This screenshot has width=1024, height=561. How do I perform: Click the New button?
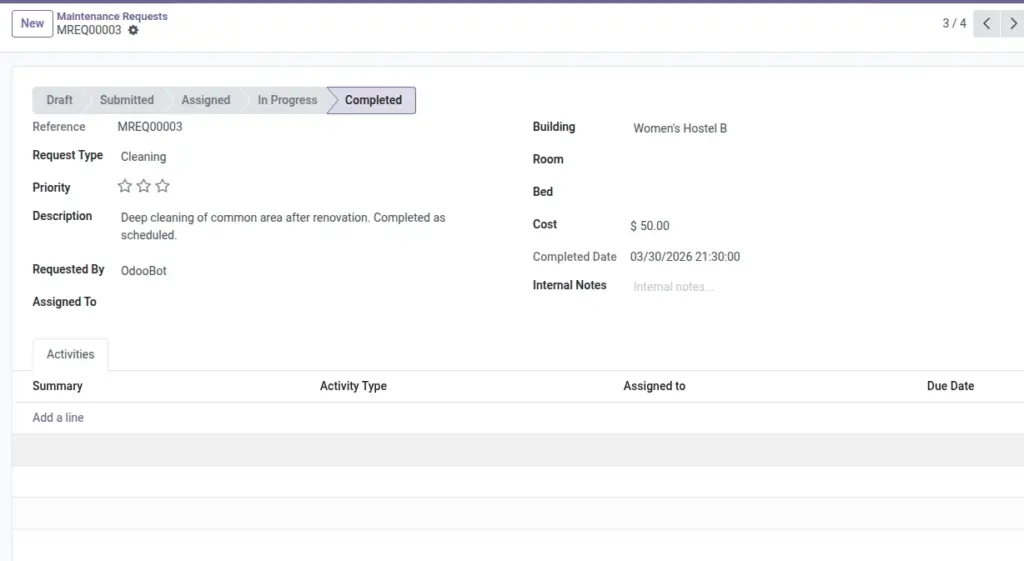(x=32, y=24)
